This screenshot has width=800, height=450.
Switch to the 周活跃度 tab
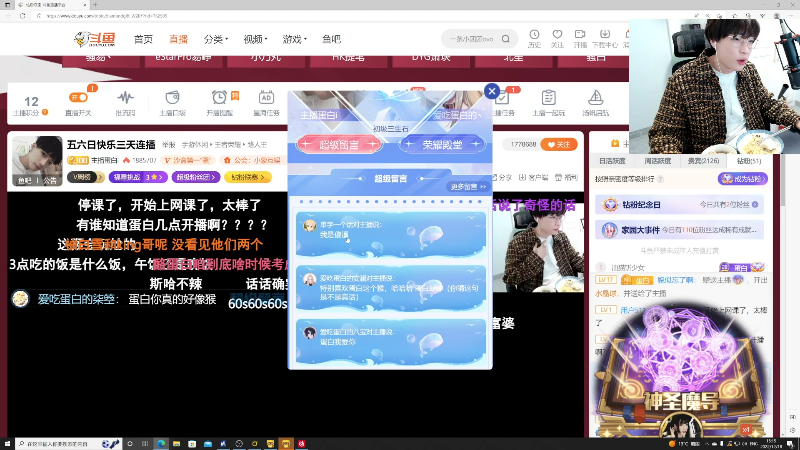pyautogui.click(x=658, y=161)
